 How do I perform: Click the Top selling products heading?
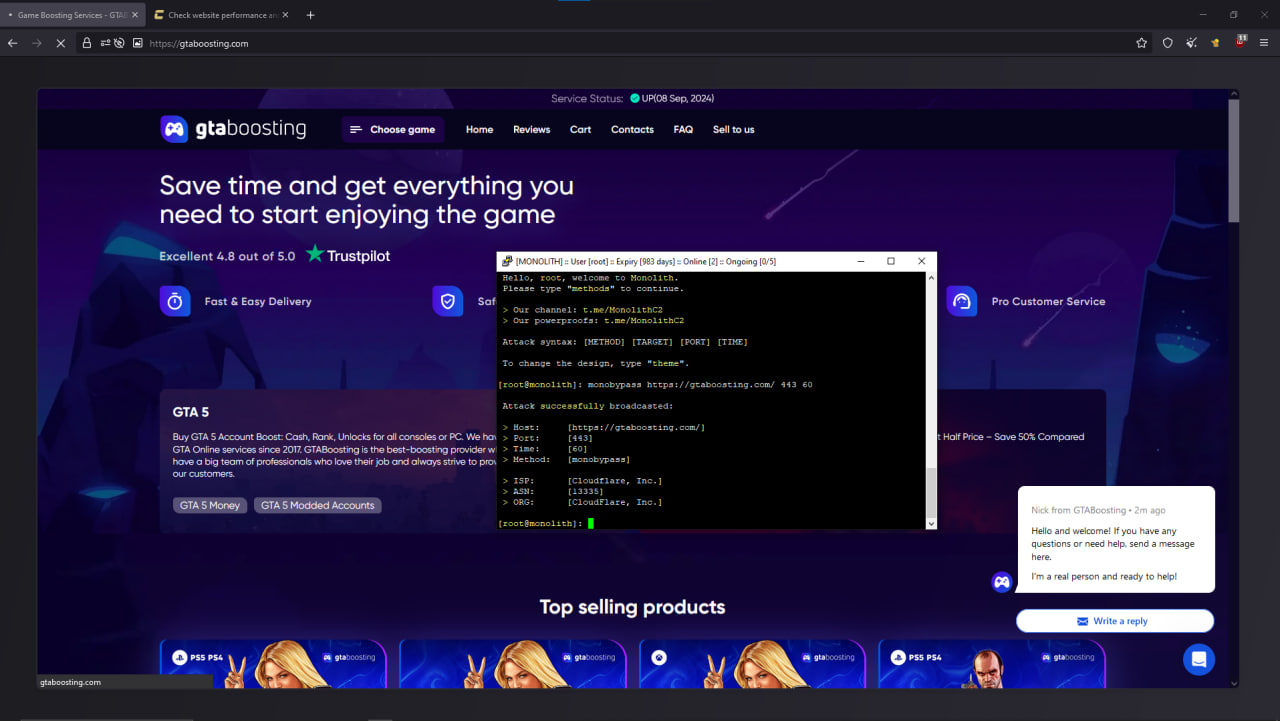[632, 607]
